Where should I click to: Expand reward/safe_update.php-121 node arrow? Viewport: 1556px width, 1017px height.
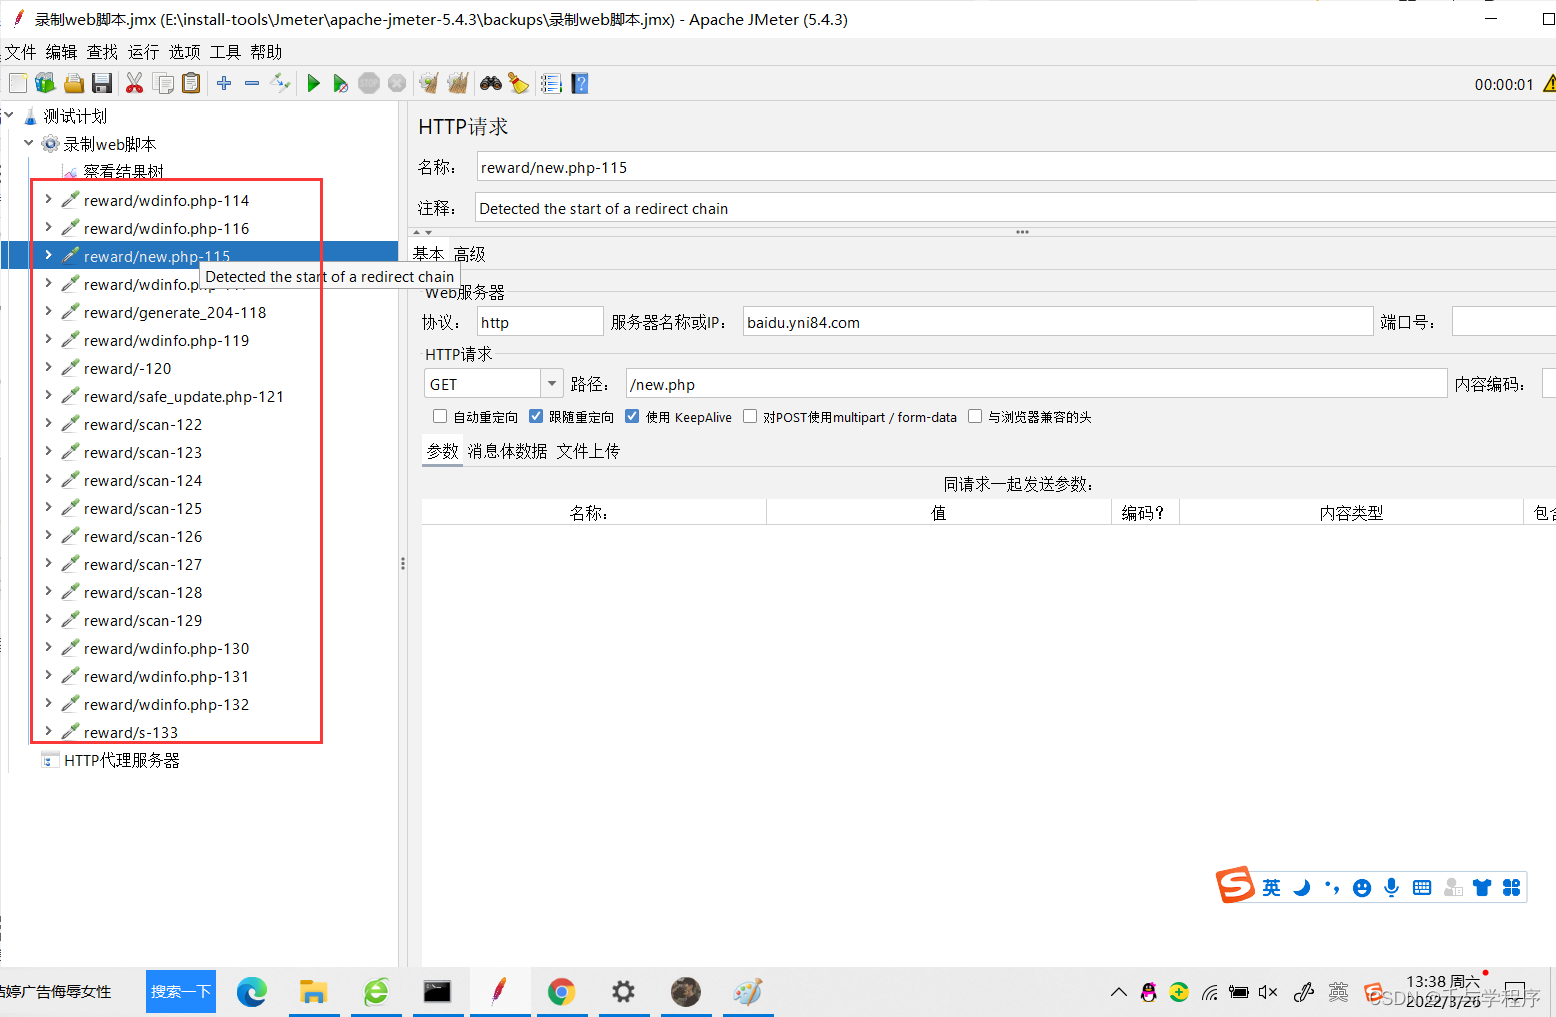[48, 395]
